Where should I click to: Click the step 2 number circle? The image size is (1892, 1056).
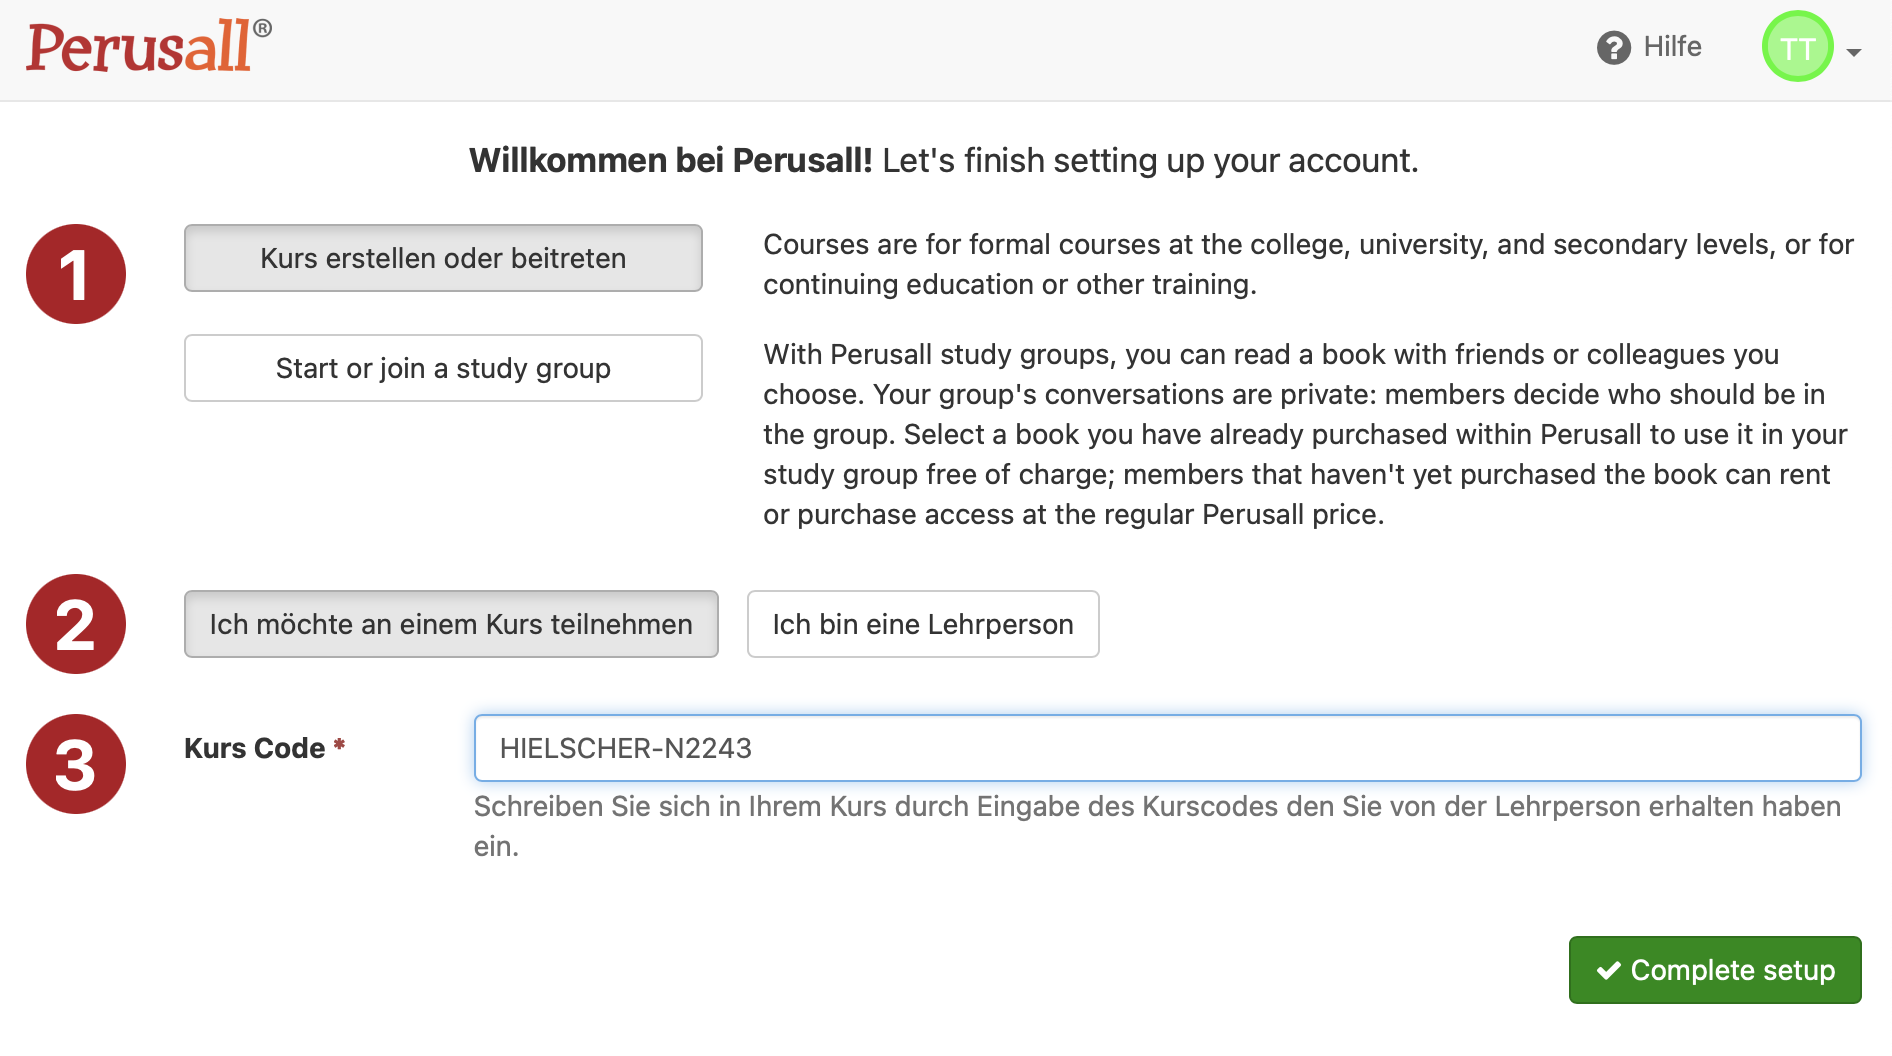[x=76, y=624]
